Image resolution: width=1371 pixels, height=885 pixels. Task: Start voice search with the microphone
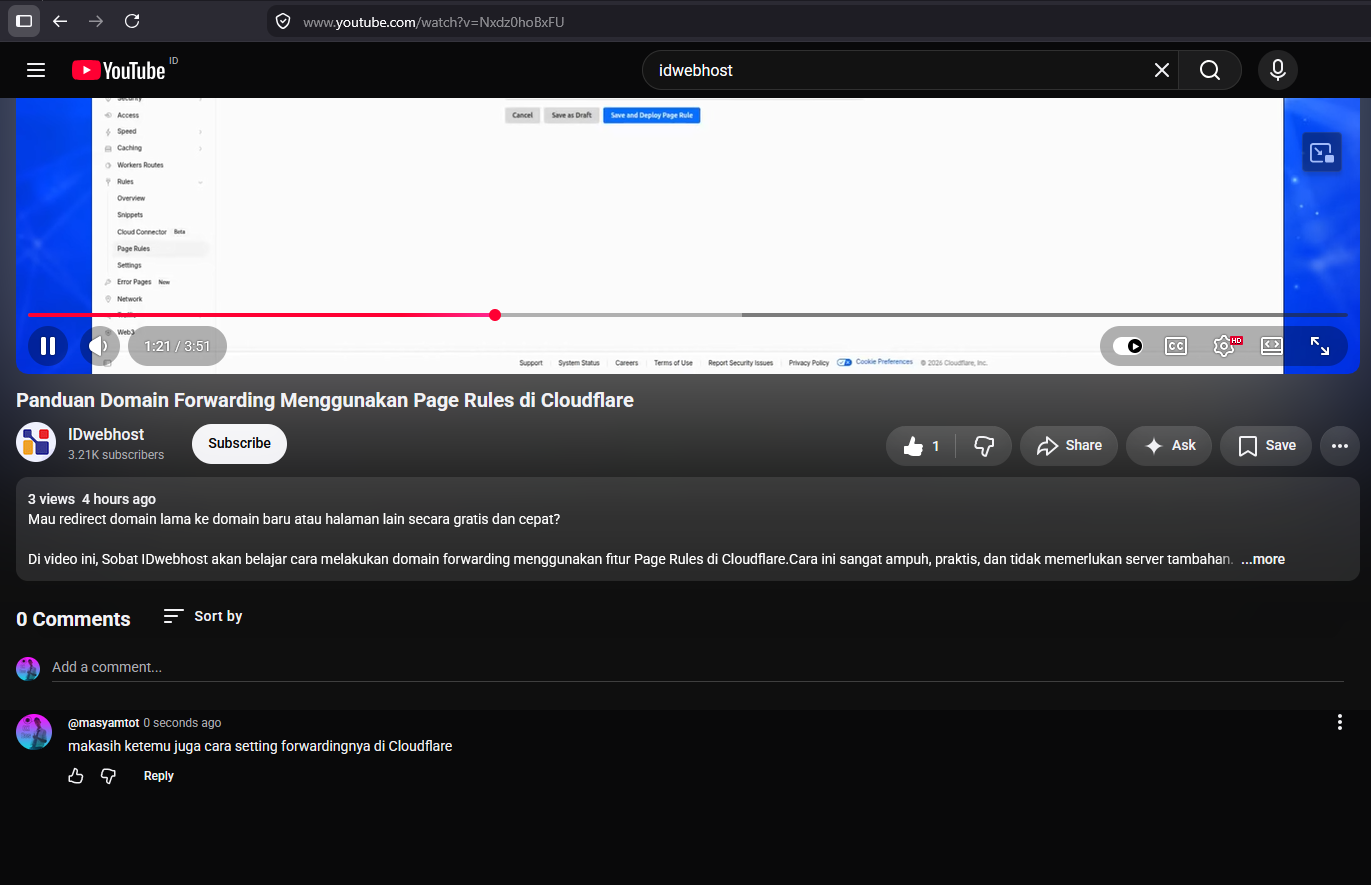(1278, 70)
